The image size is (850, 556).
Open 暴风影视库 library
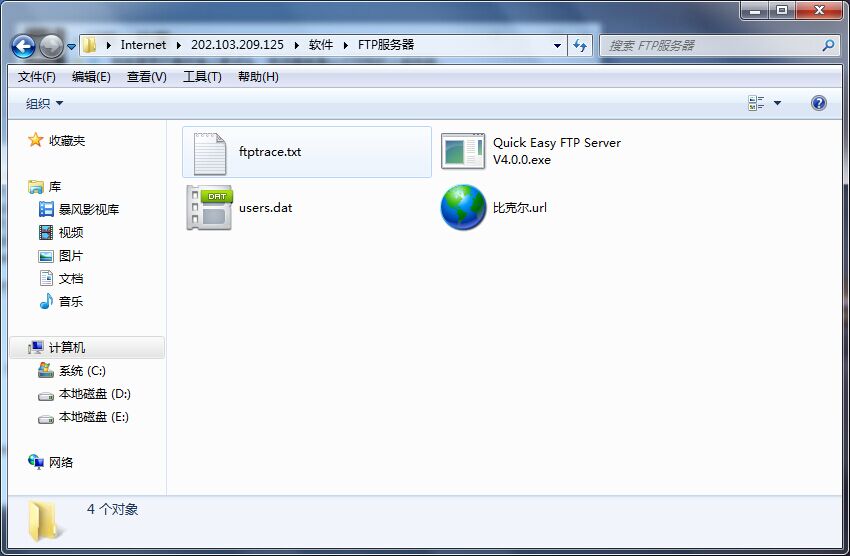(x=89, y=209)
